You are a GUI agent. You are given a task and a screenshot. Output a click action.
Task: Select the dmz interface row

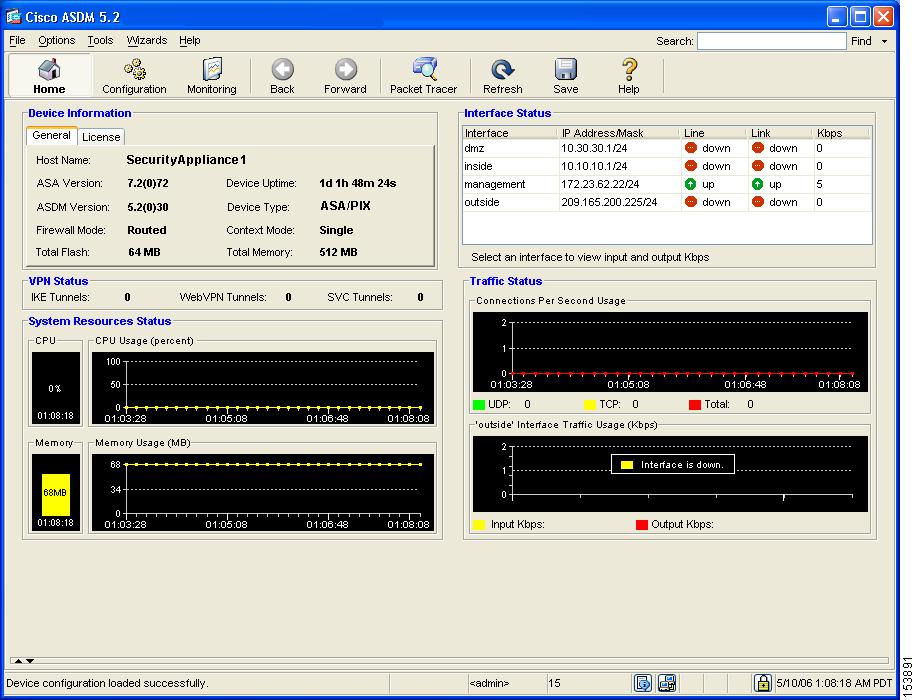click(x=667, y=149)
